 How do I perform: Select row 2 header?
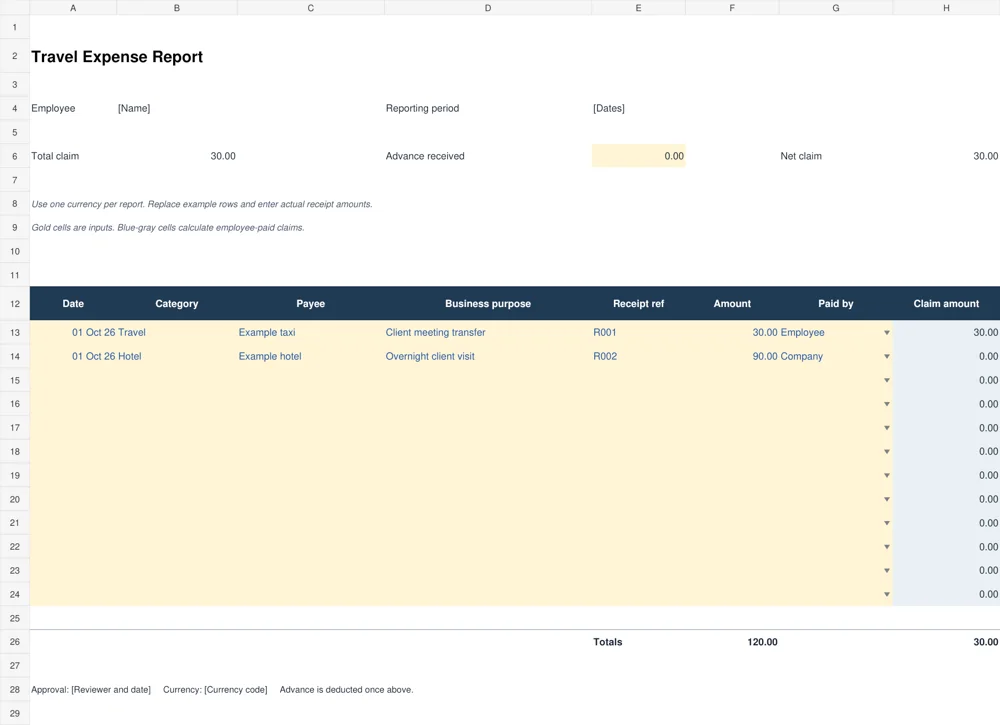click(x=15, y=56)
